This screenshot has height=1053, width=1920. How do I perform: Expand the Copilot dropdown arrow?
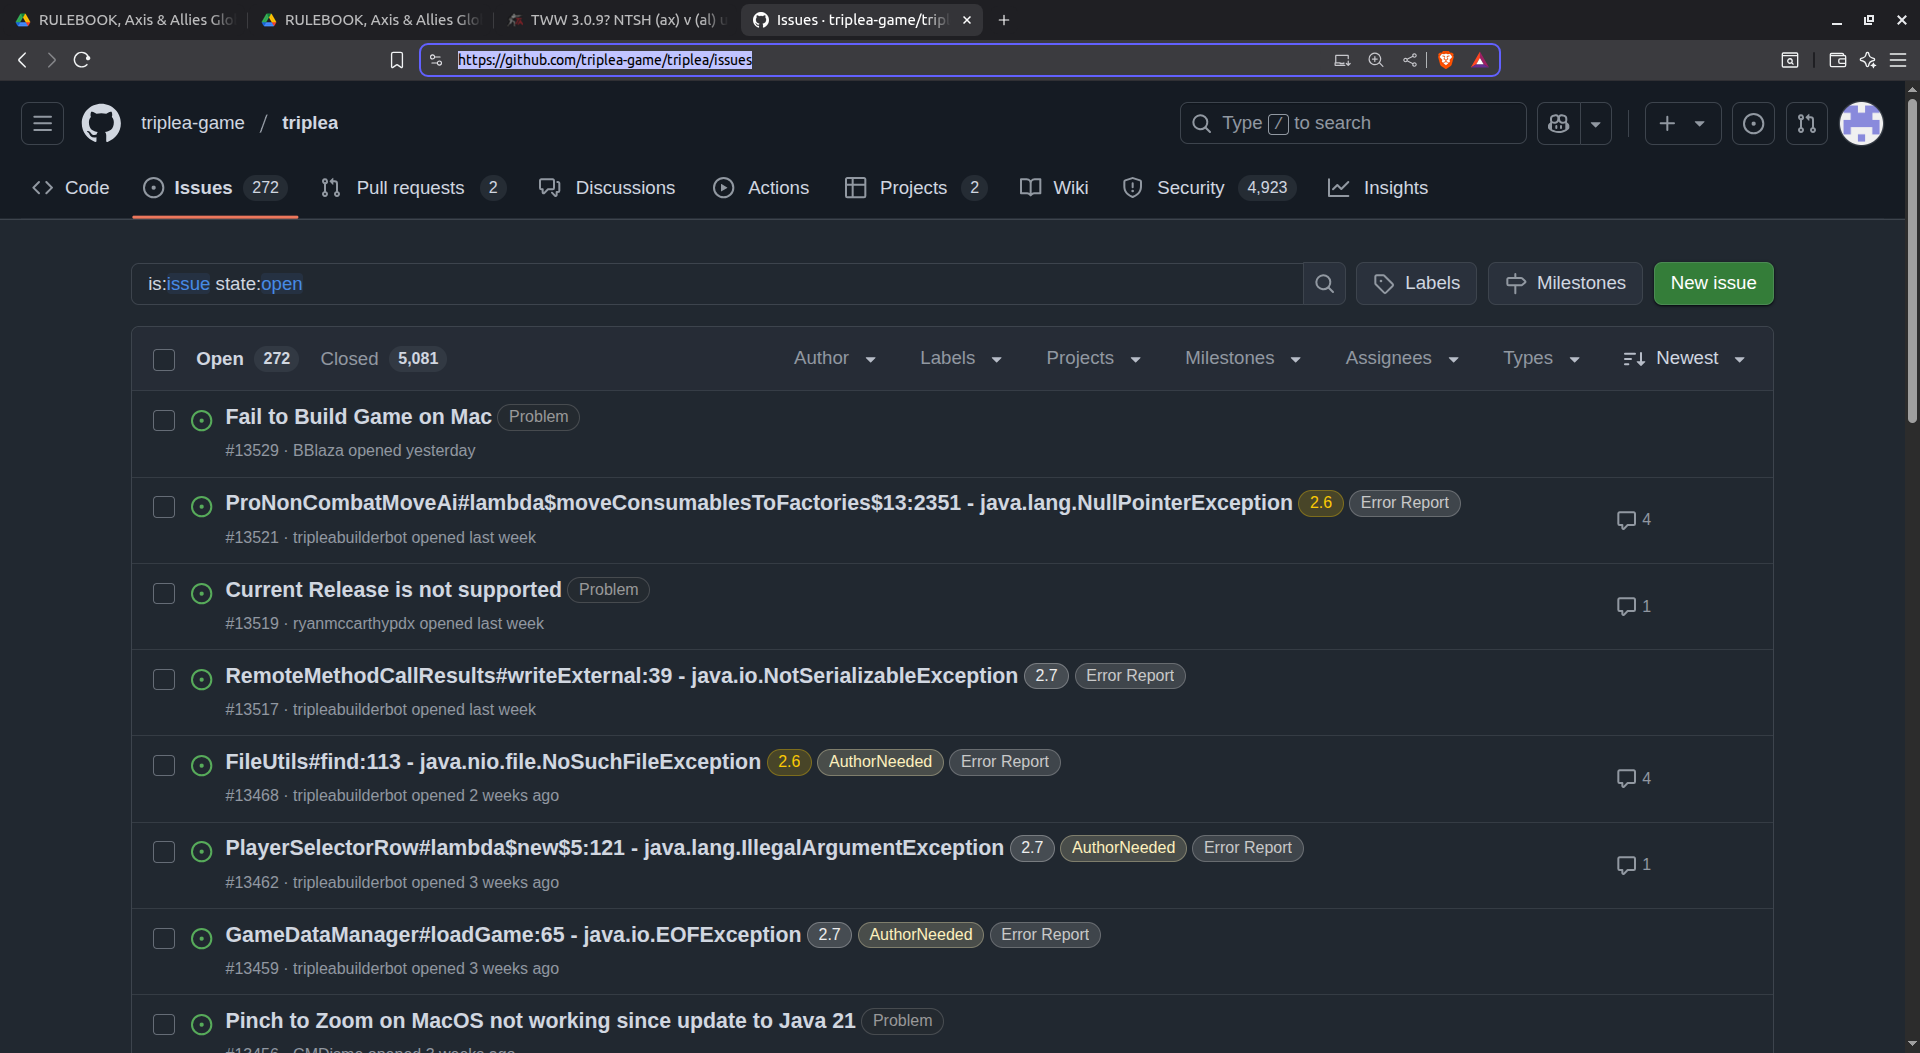(x=1596, y=123)
